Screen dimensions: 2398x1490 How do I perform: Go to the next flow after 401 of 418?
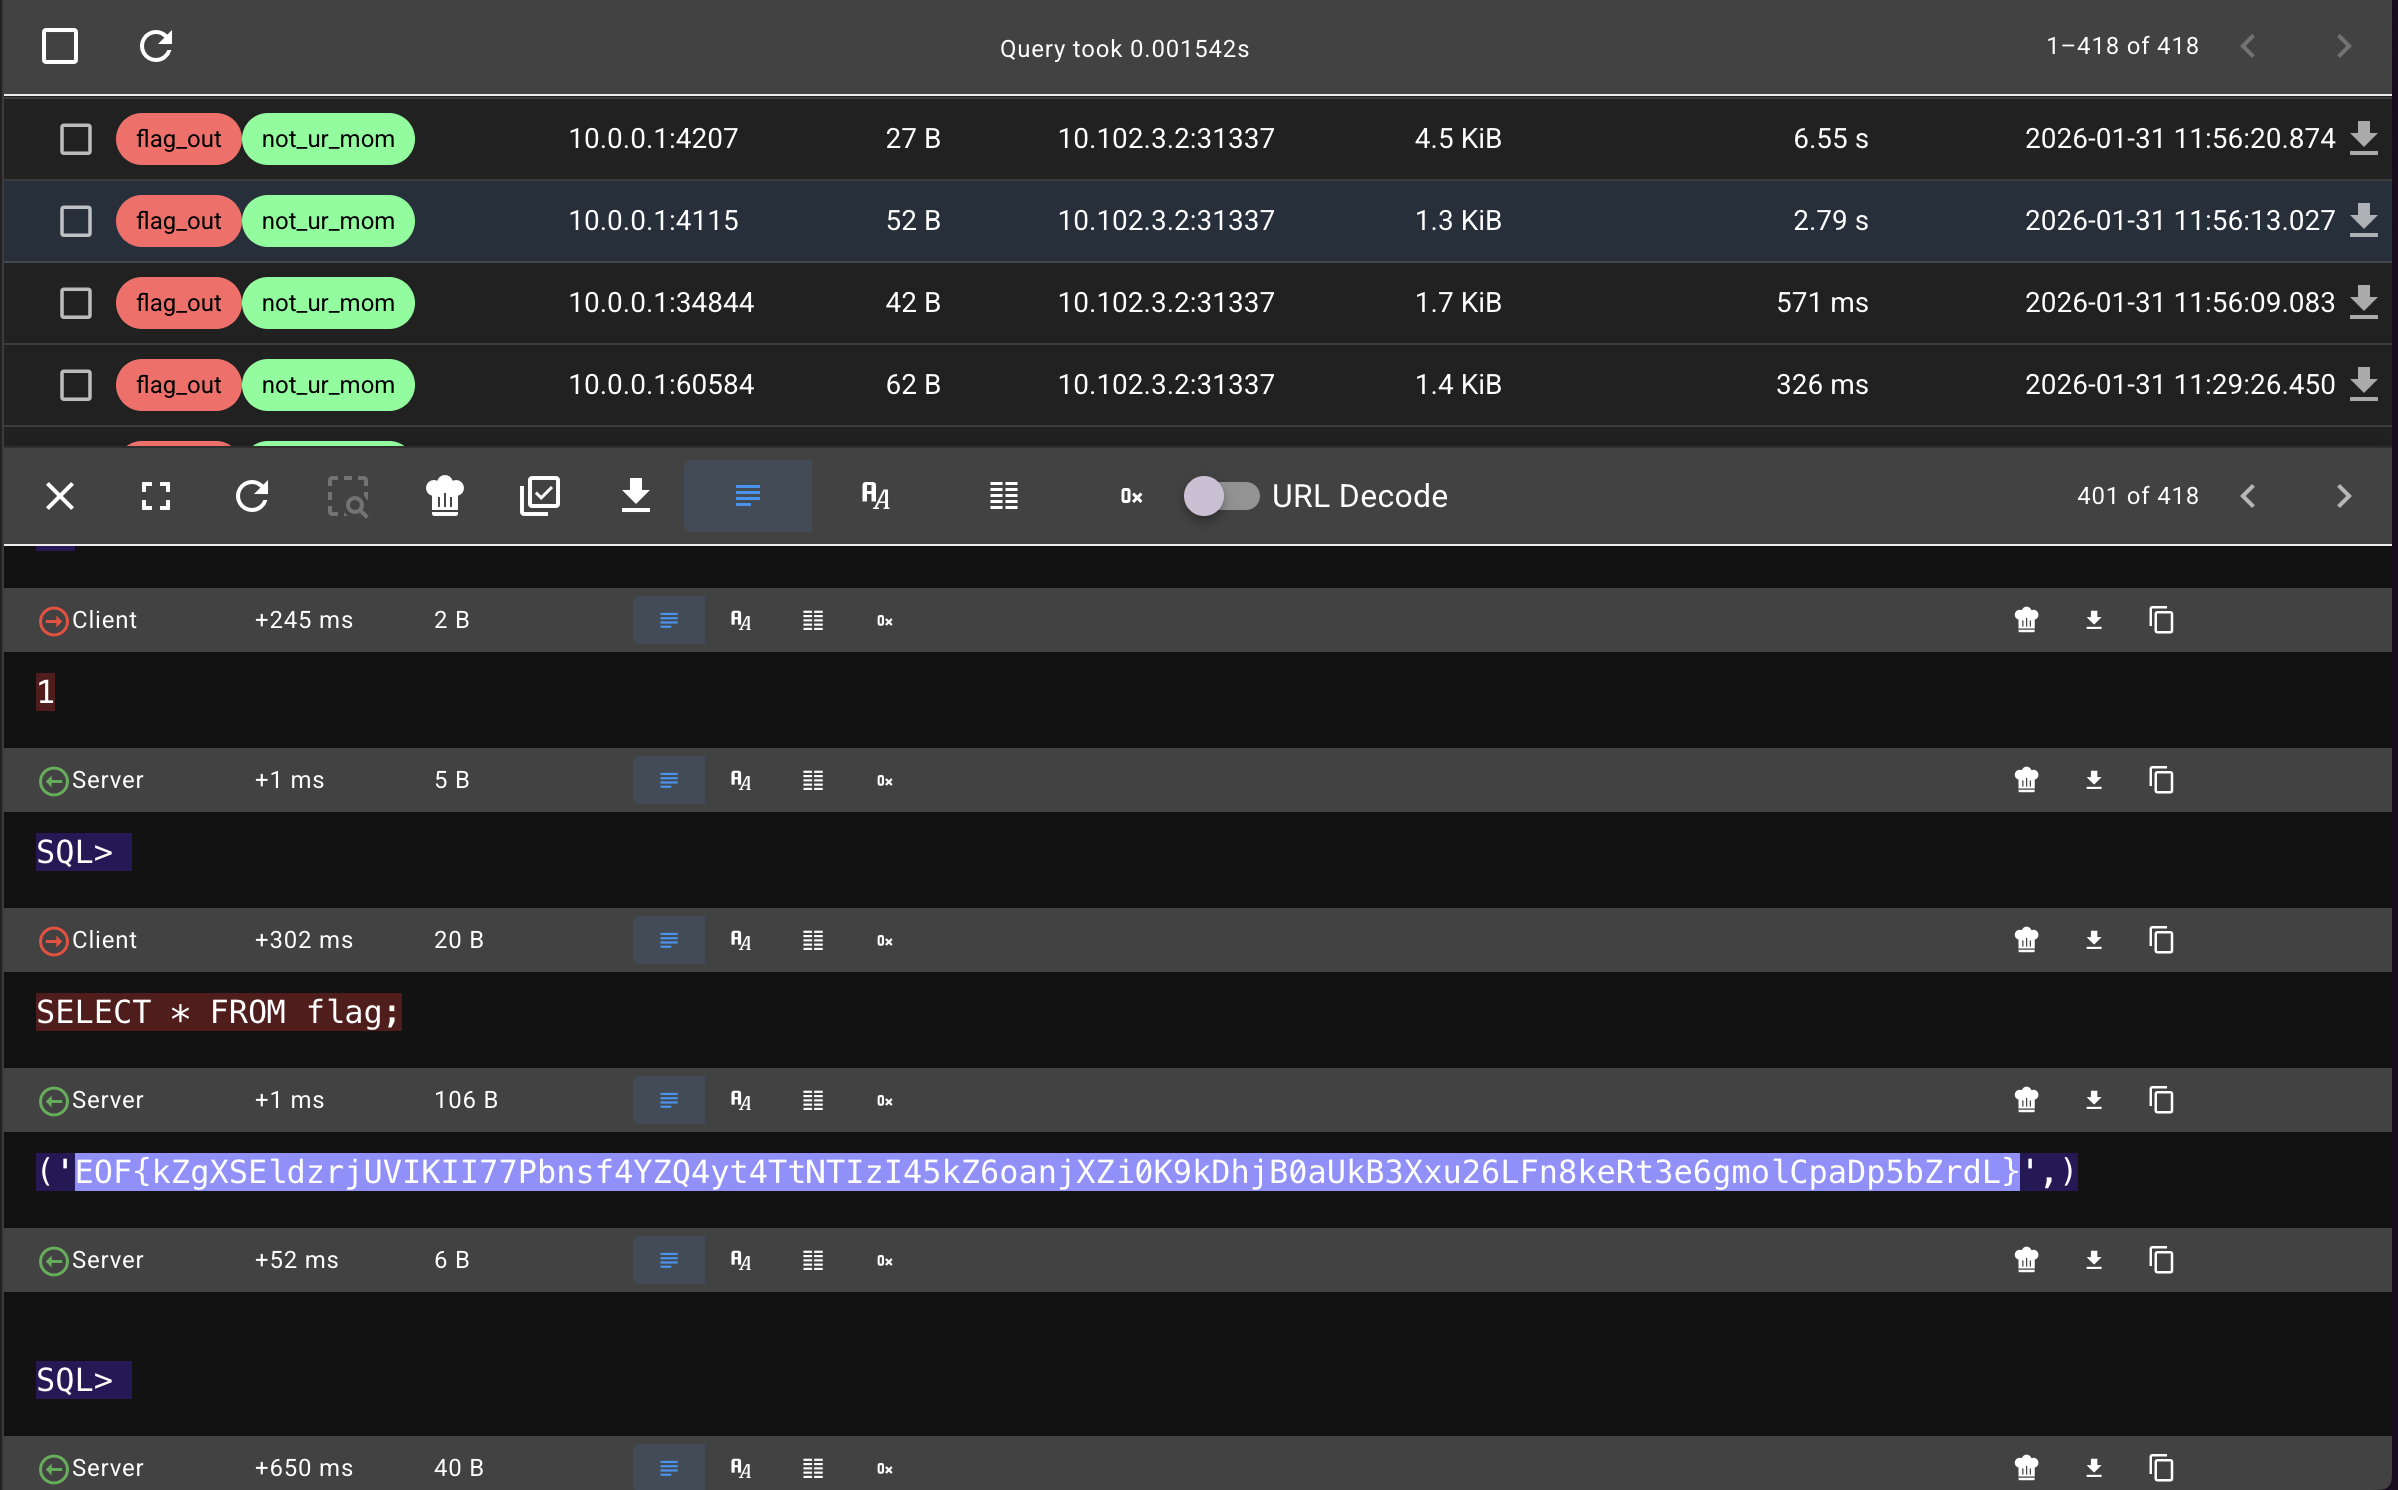point(2344,496)
